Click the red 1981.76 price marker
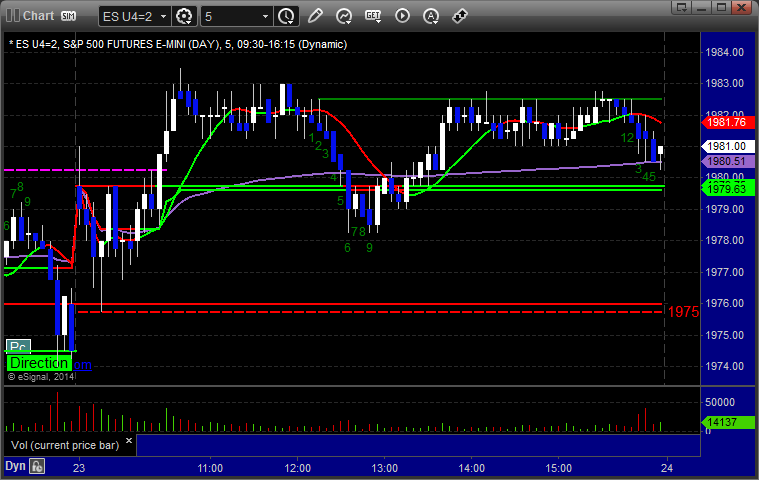Viewport: 759px width, 480px height. click(729, 122)
